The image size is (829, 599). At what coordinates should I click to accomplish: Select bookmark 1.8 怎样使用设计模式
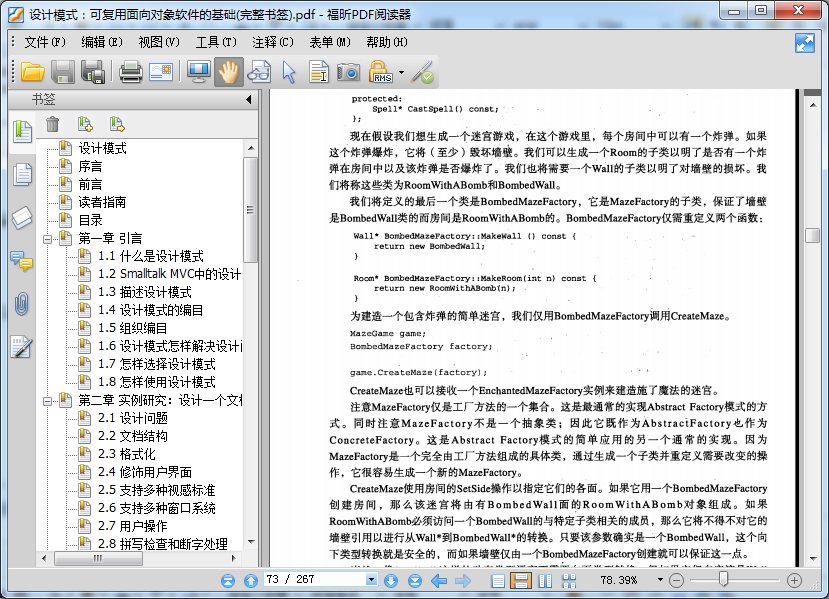[x=156, y=382]
